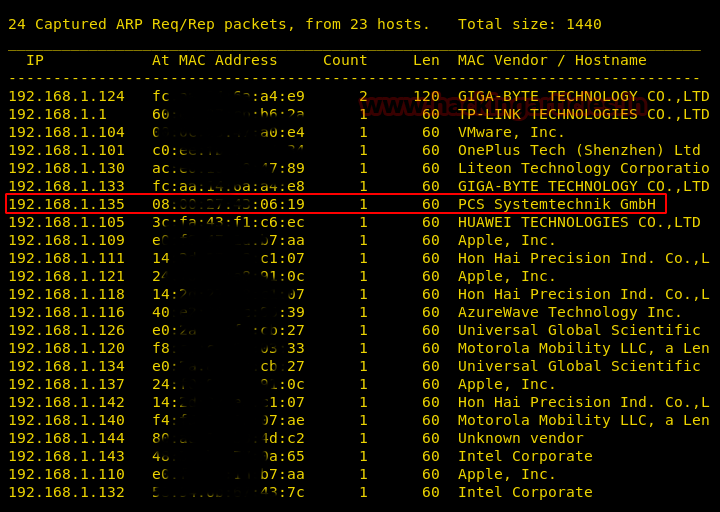Image resolution: width=720 pixels, height=512 pixels.
Task: Click the IP address 192.168.1.109
Action: coord(67,240)
